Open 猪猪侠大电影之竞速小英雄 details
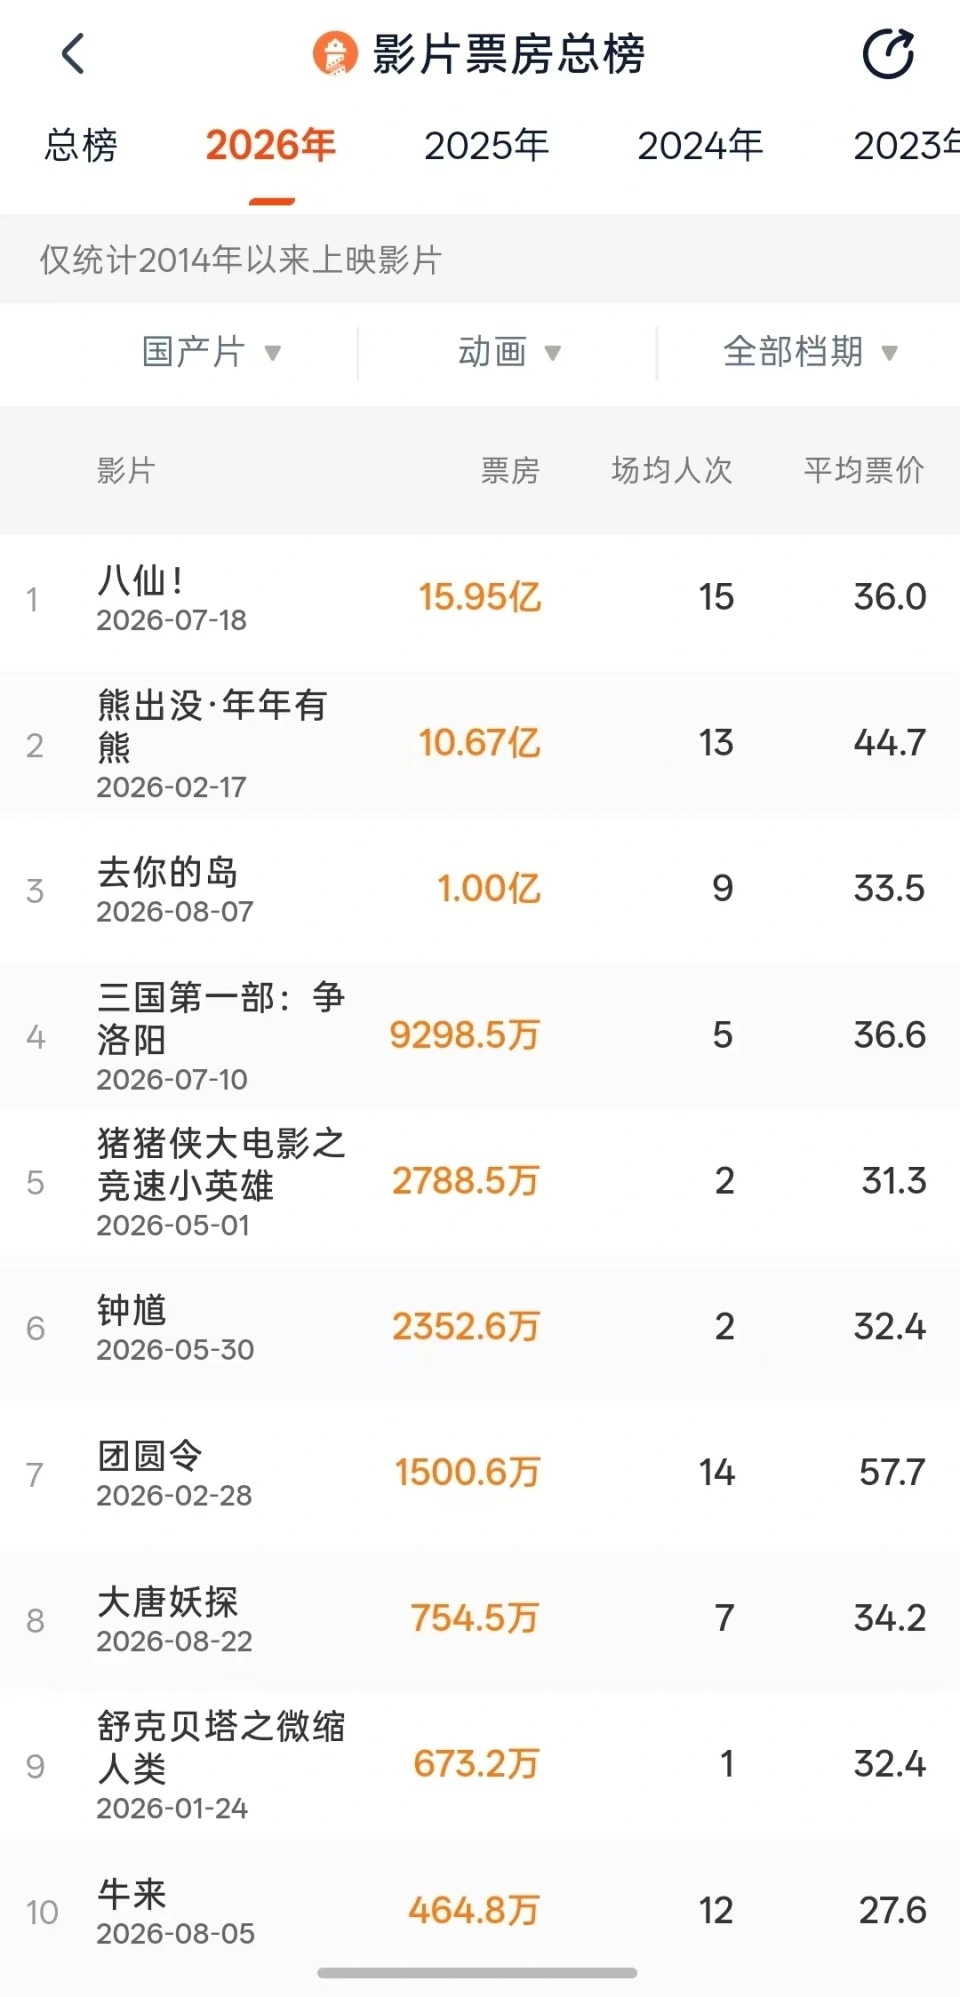Viewport: 960px width, 1997px height. [480, 1182]
